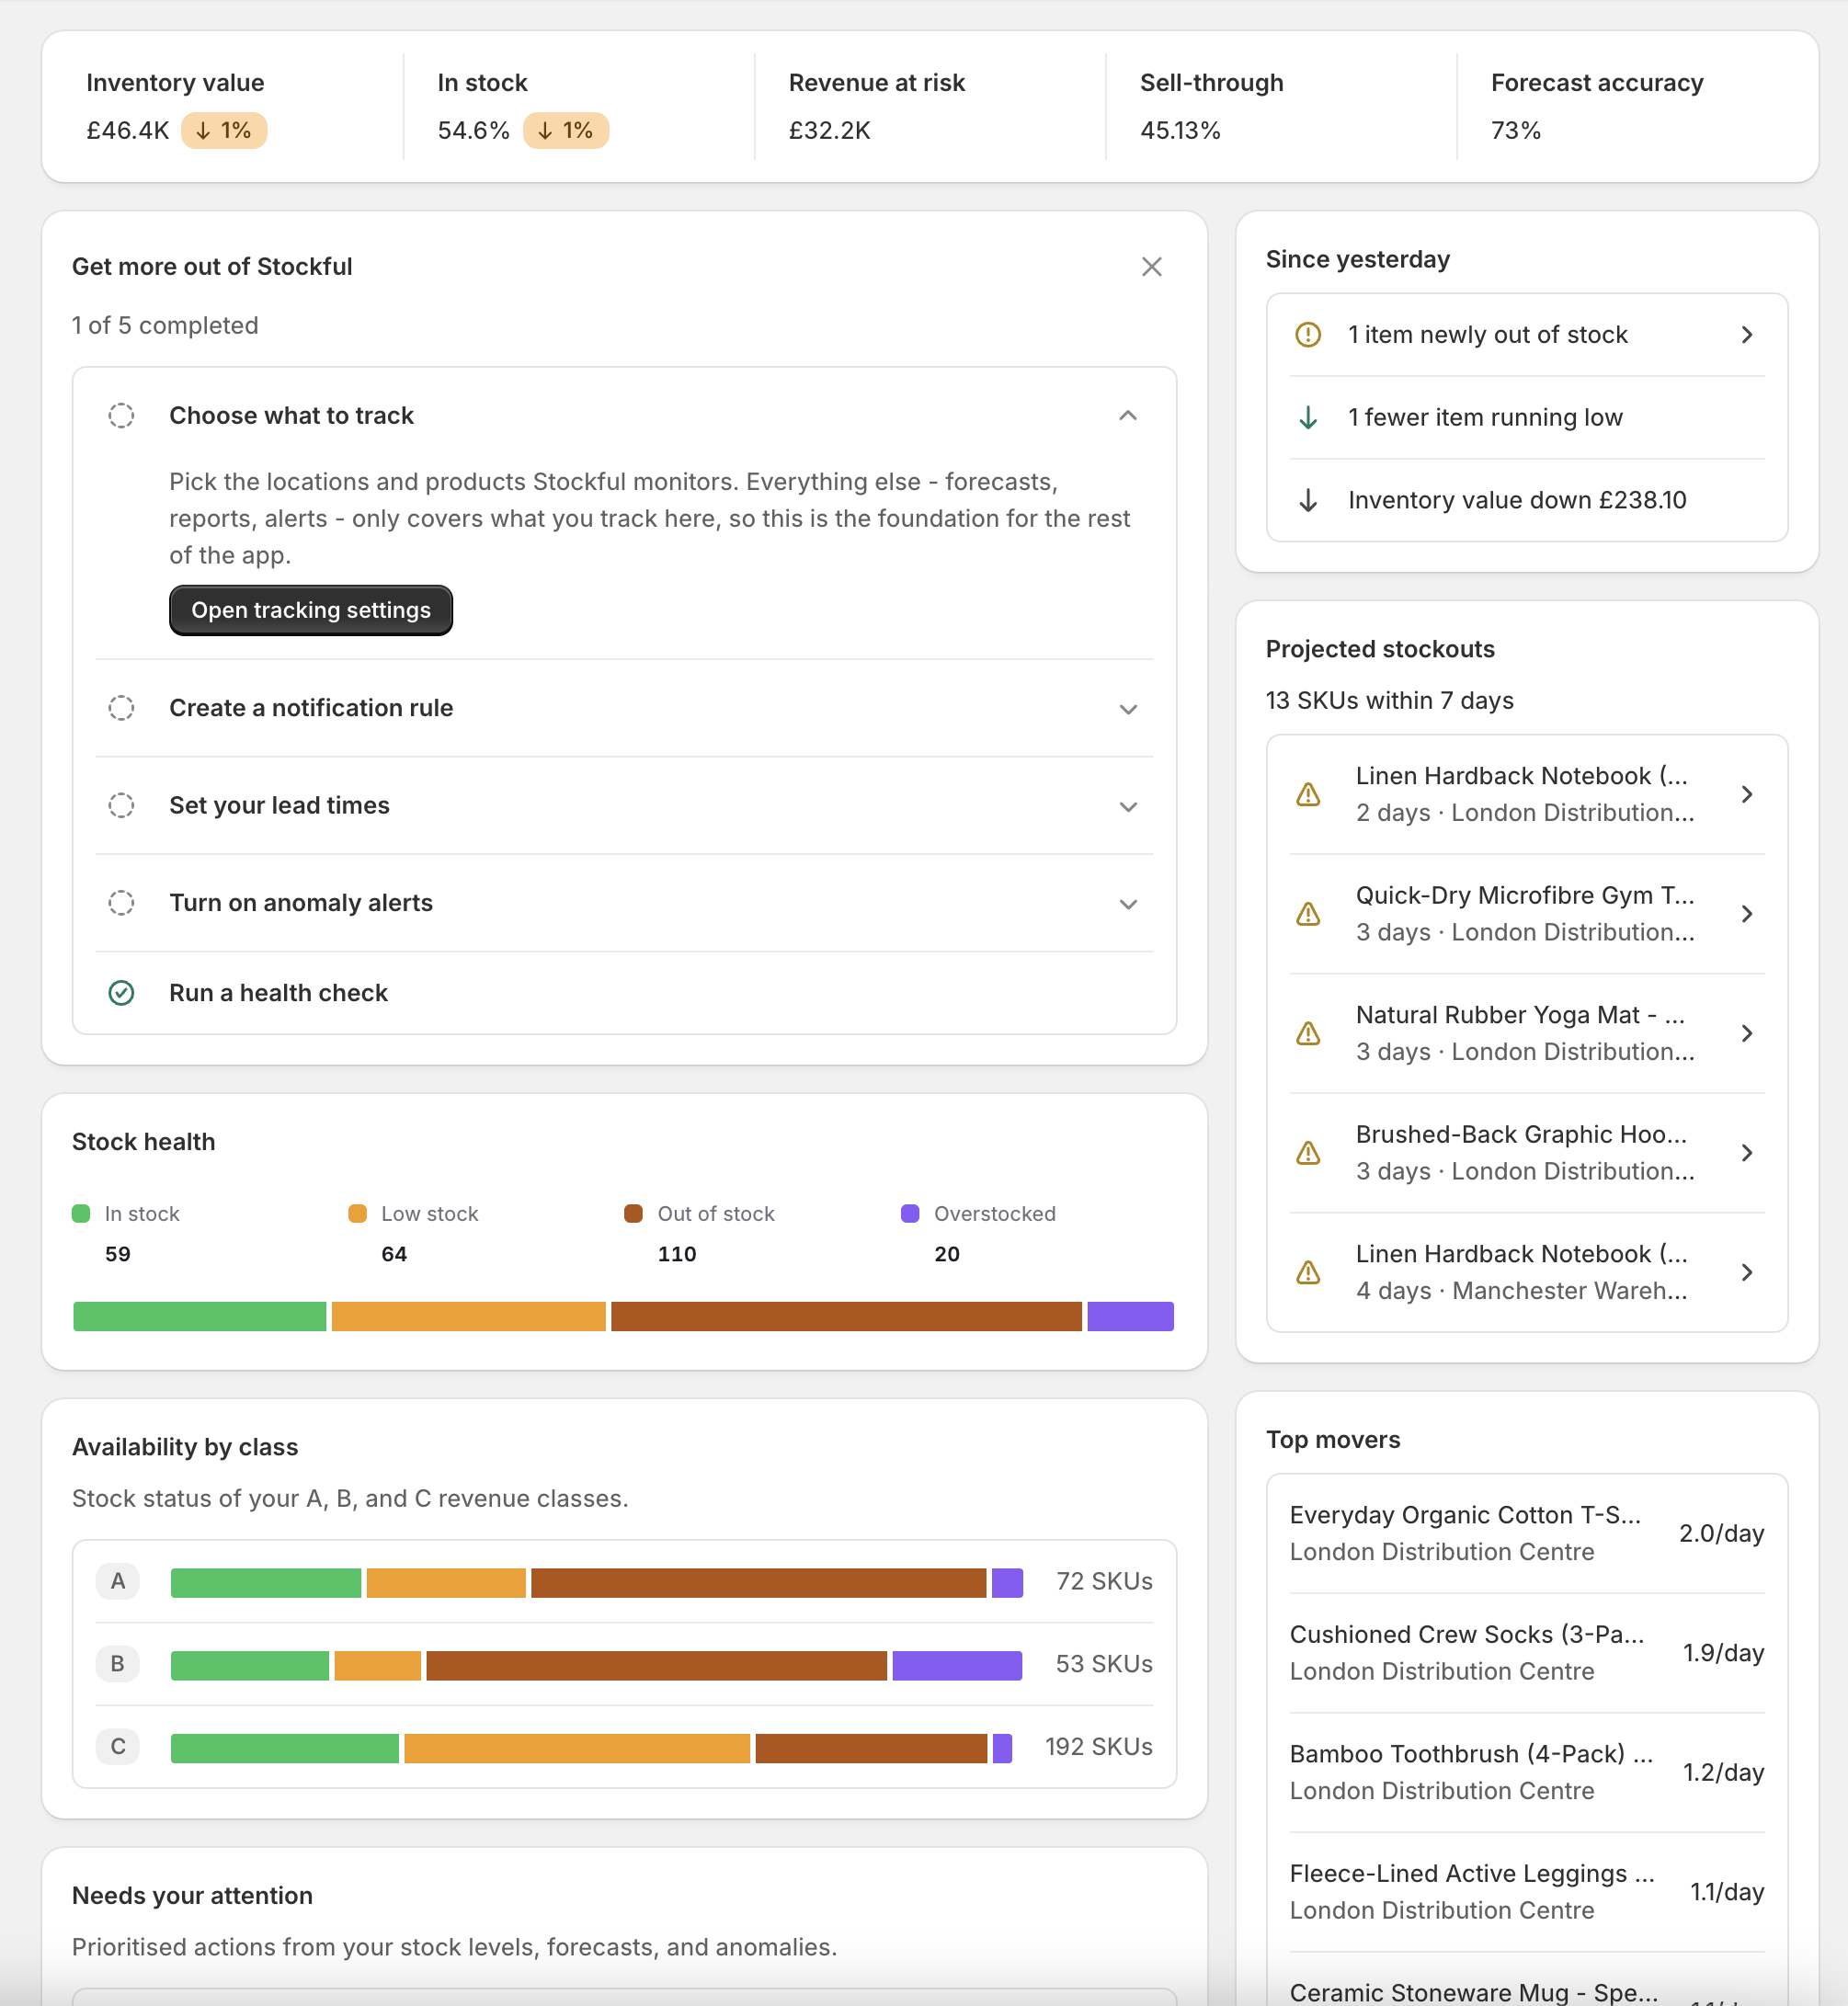Click Open tracking settings button
The width and height of the screenshot is (1848, 2006).
[311, 610]
